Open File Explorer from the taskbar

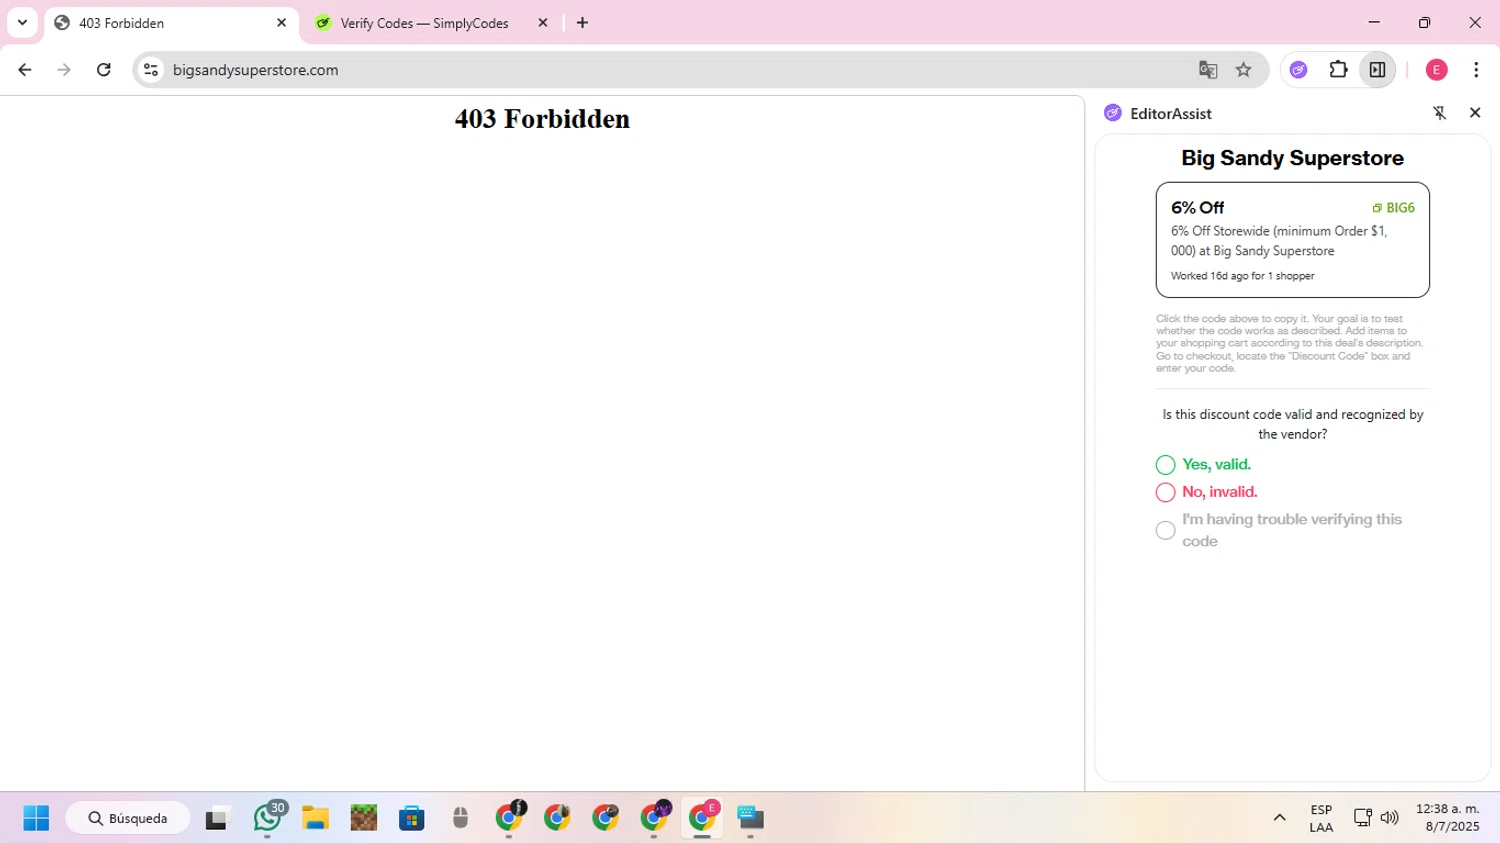(x=315, y=818)
